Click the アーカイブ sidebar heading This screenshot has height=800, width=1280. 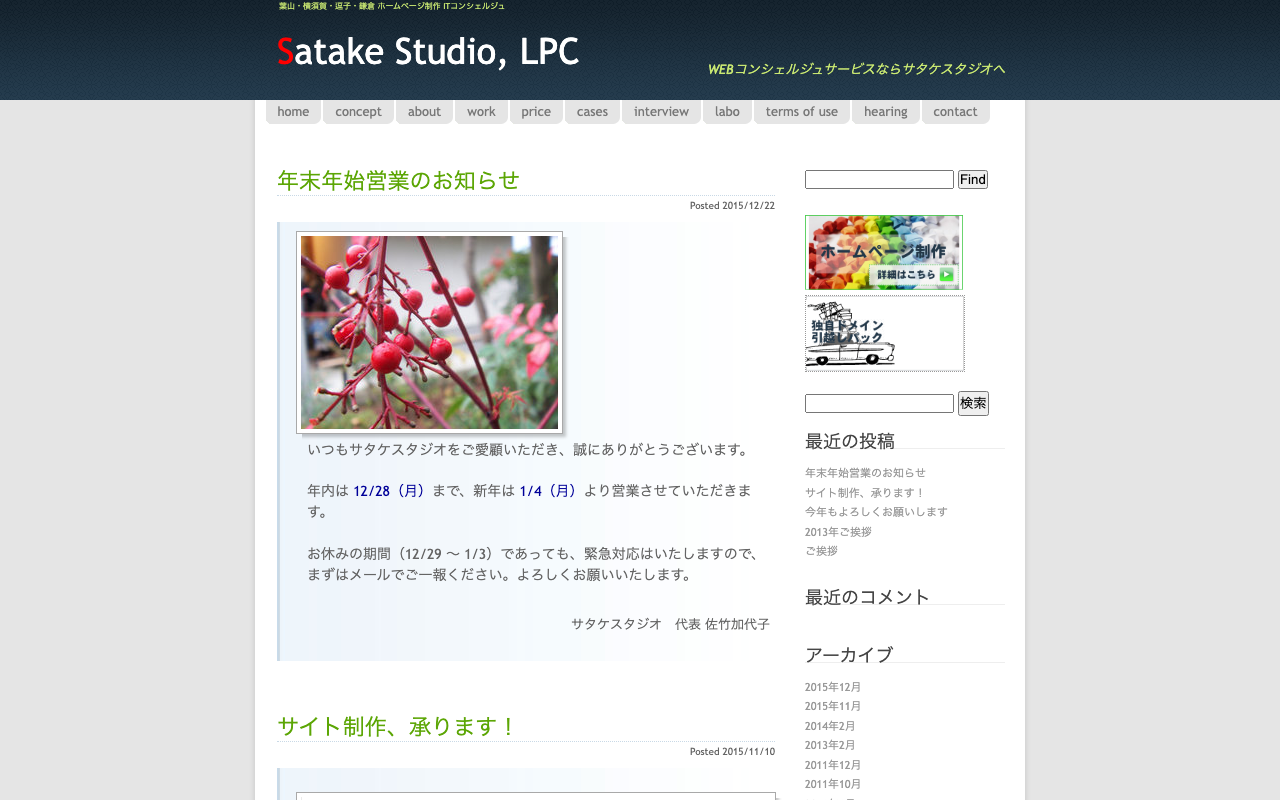[849, 655]
